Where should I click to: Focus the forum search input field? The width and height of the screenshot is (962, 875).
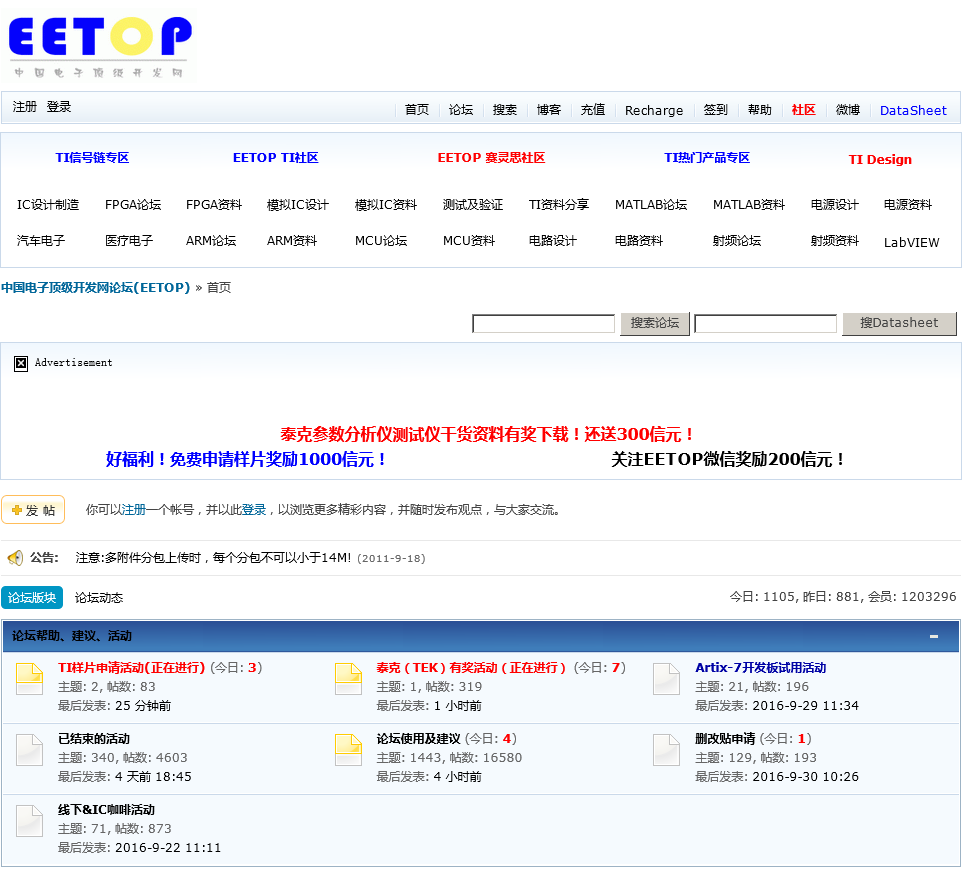pos(544,323)
